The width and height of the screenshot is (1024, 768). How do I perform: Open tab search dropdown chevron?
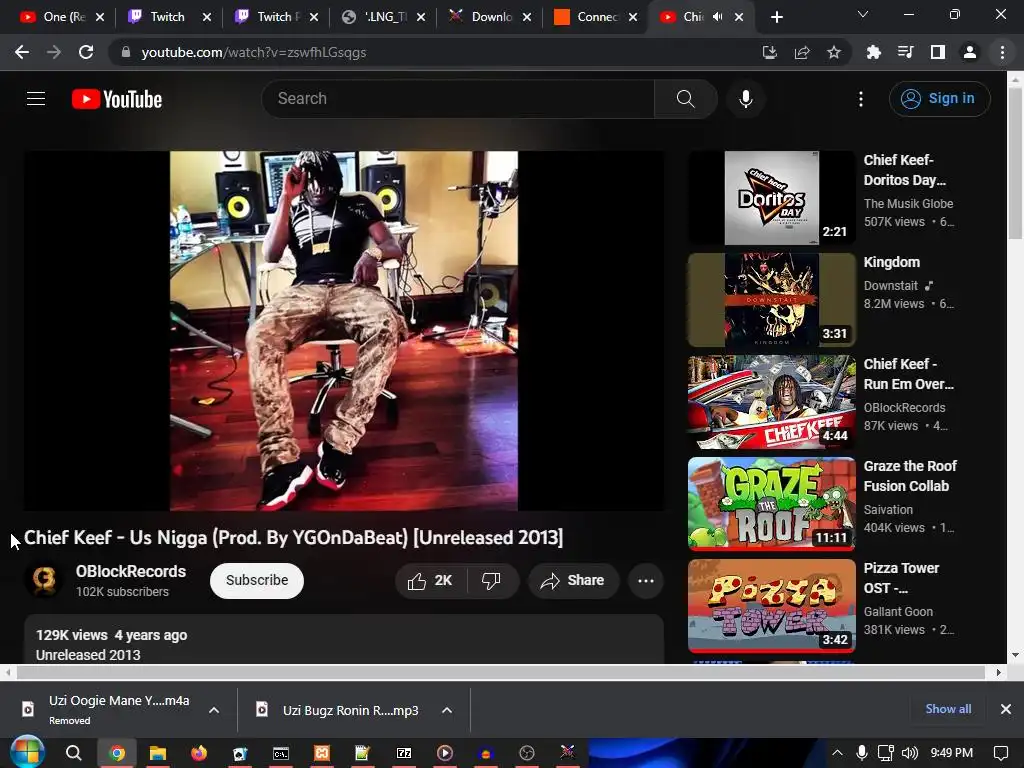click(x=863, y=14)
